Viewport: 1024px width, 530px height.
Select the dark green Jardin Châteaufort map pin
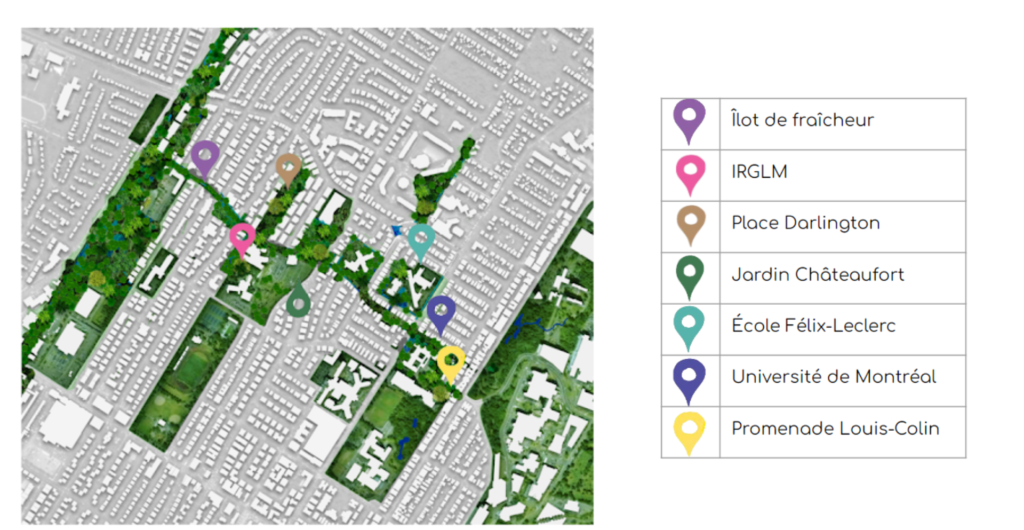click(297, 299)
